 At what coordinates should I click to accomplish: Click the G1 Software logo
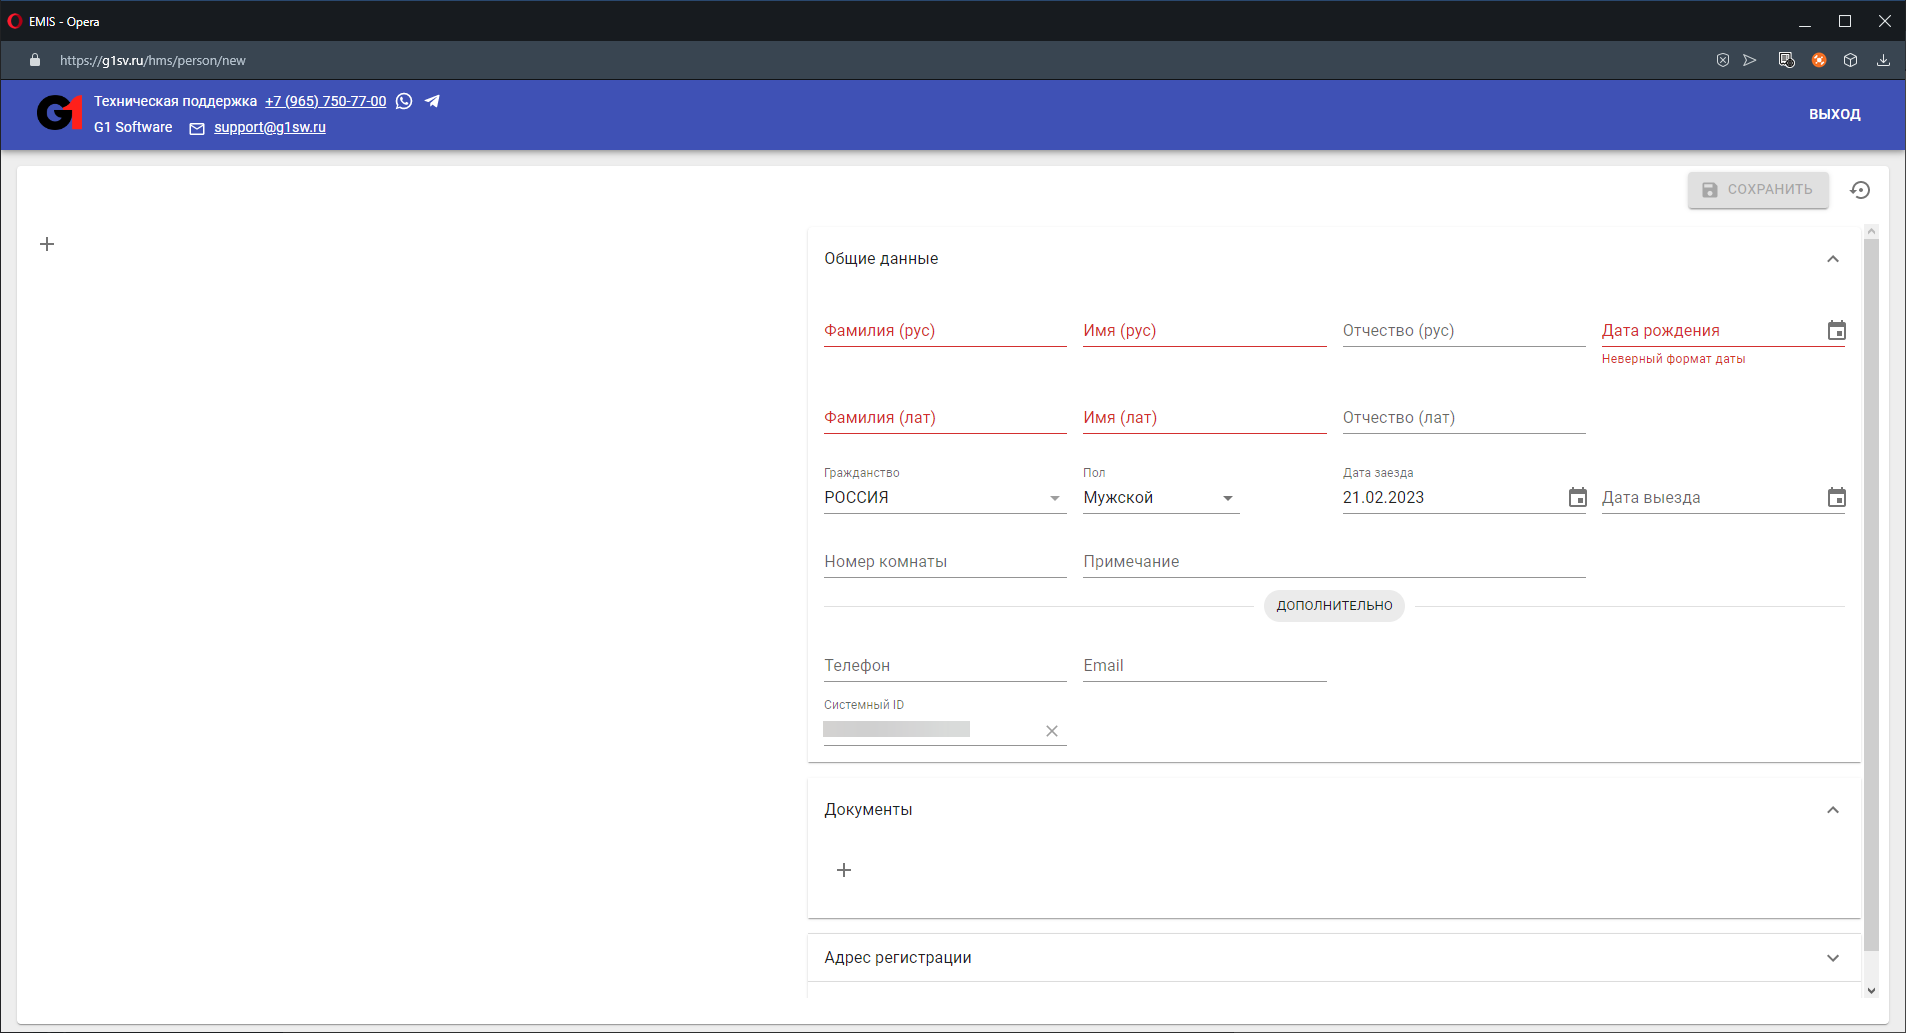point(59,113)
